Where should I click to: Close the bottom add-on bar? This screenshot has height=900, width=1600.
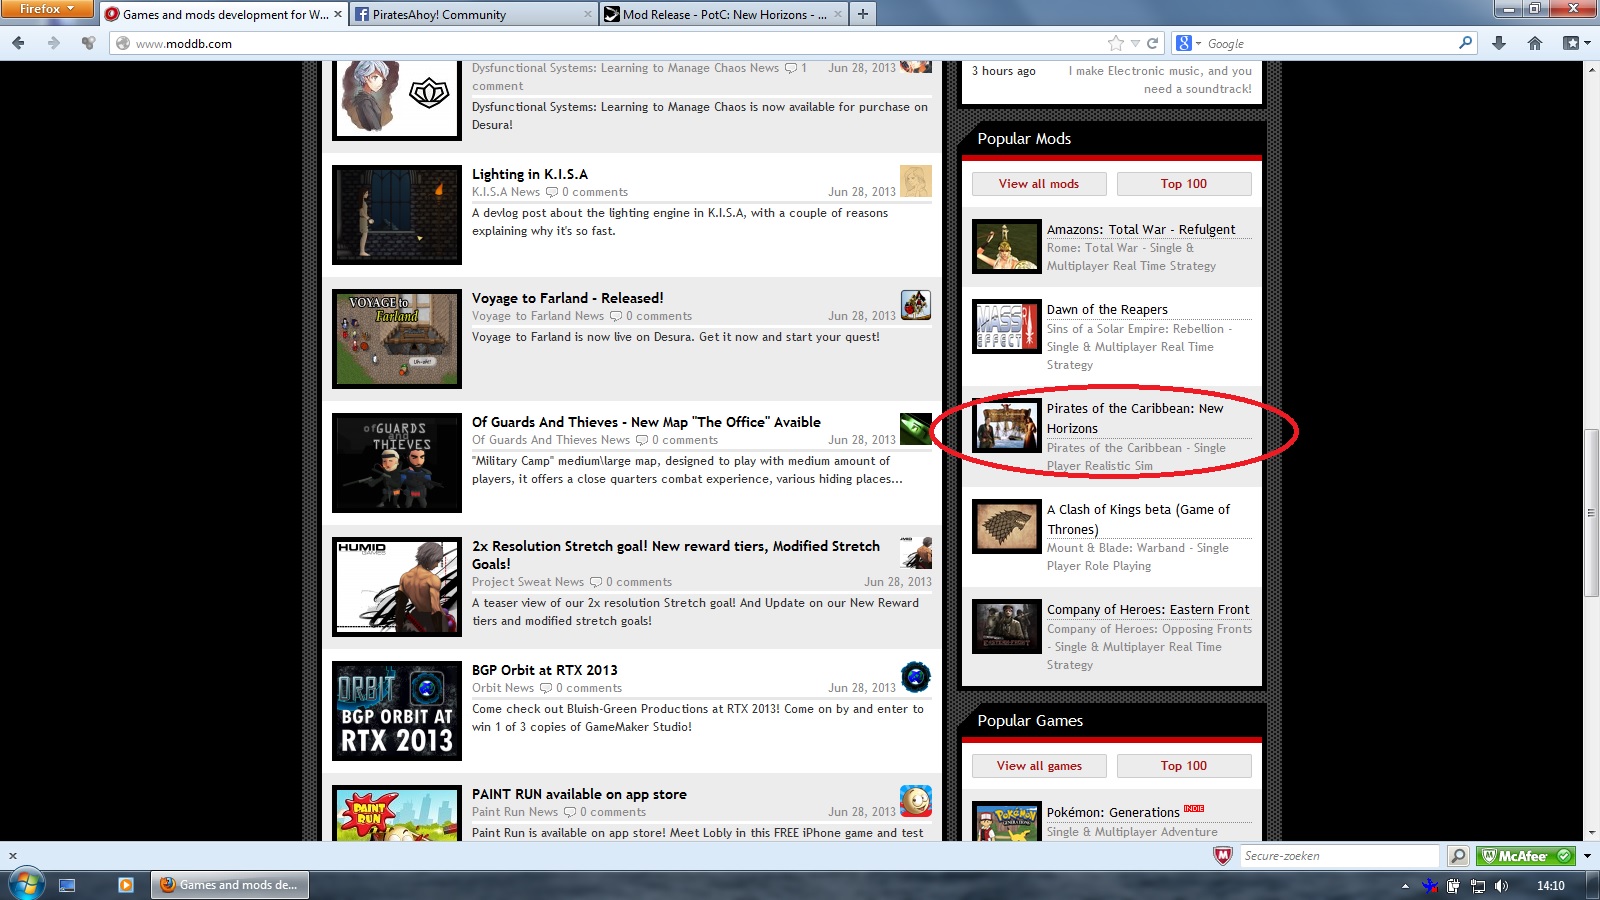click(13, 856)
